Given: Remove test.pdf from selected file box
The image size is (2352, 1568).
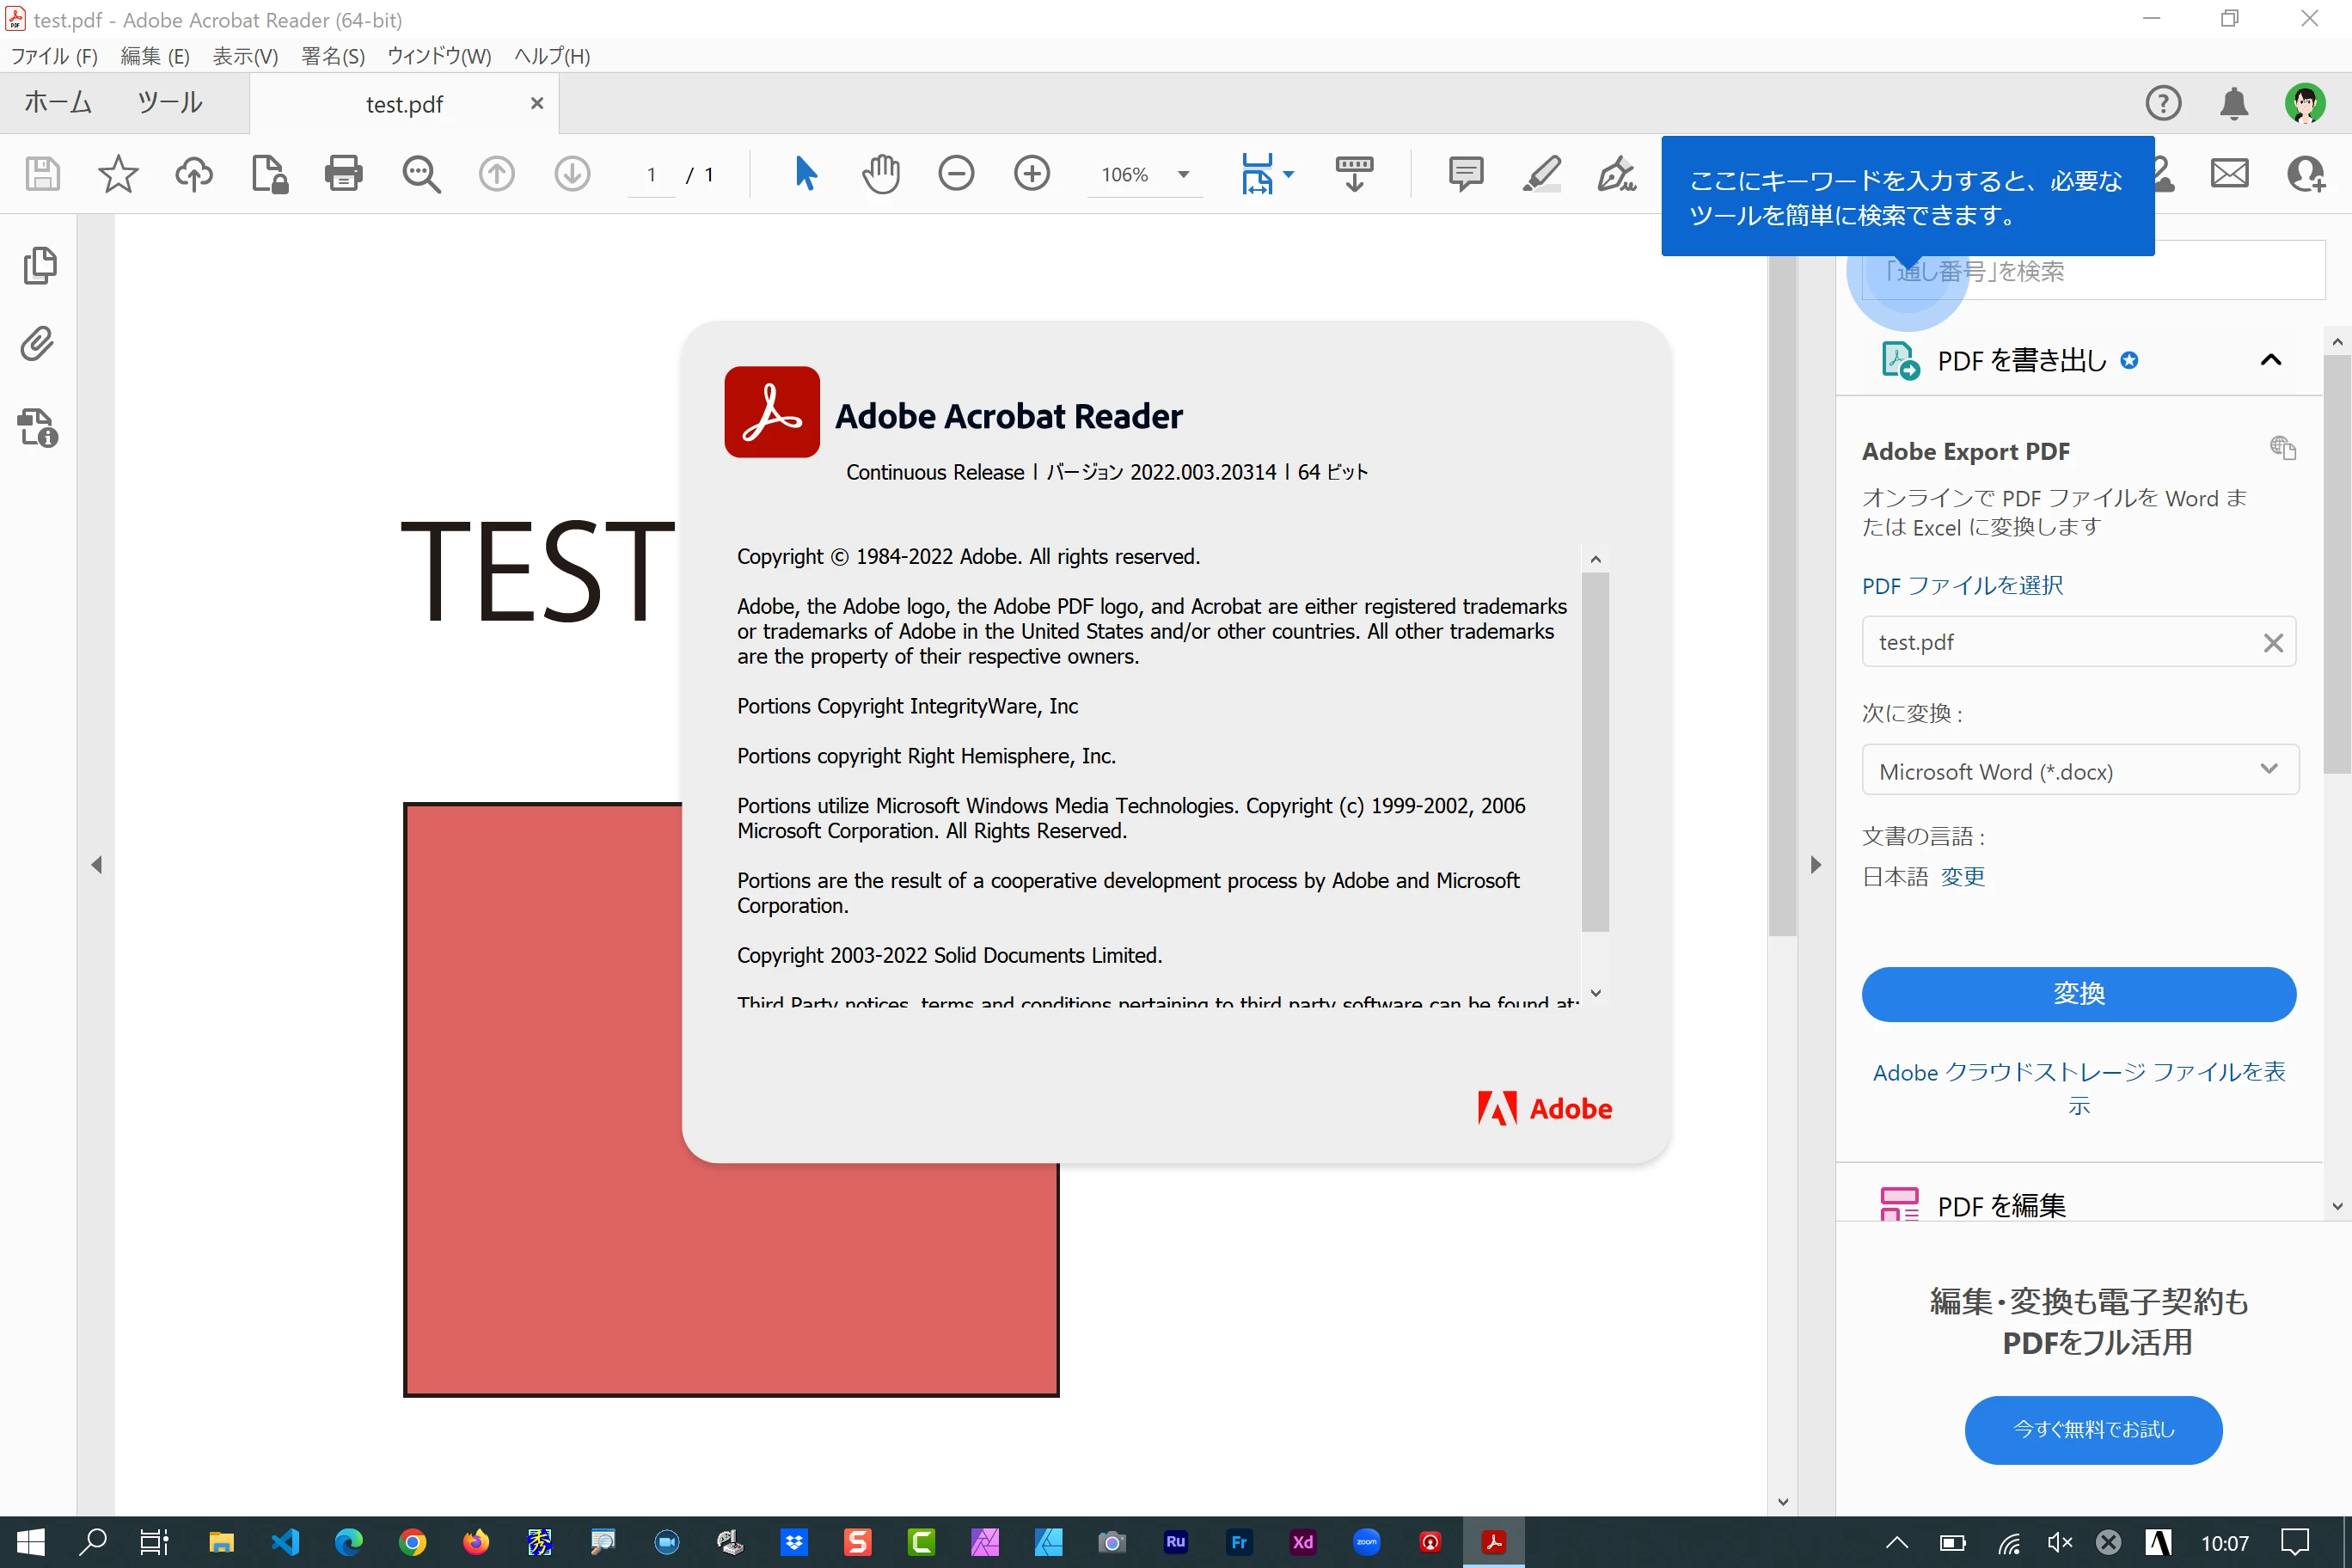Looking at the screenshot, I should point(2272,643).
